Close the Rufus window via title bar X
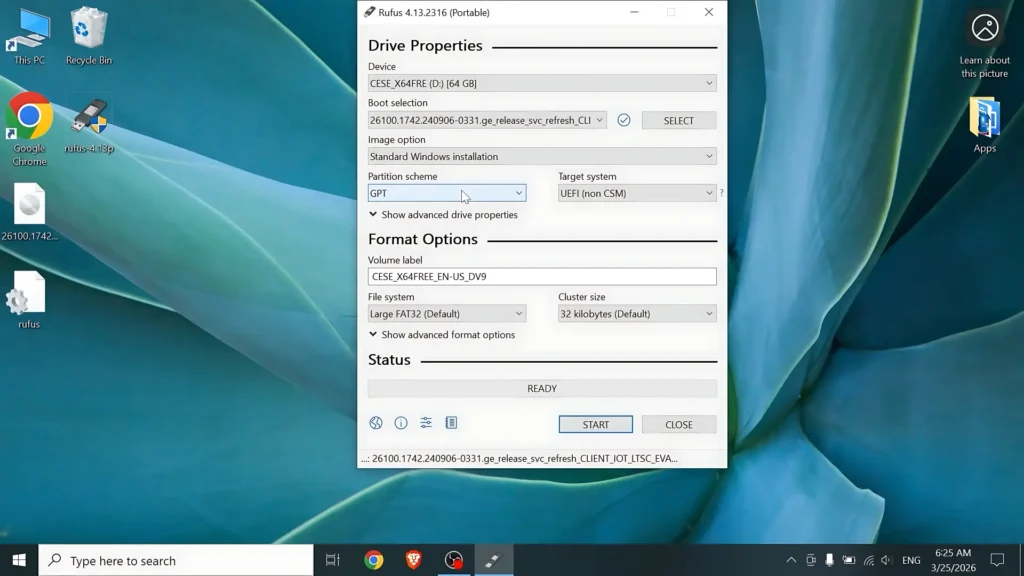1024x576 pixels. point(709,12)
